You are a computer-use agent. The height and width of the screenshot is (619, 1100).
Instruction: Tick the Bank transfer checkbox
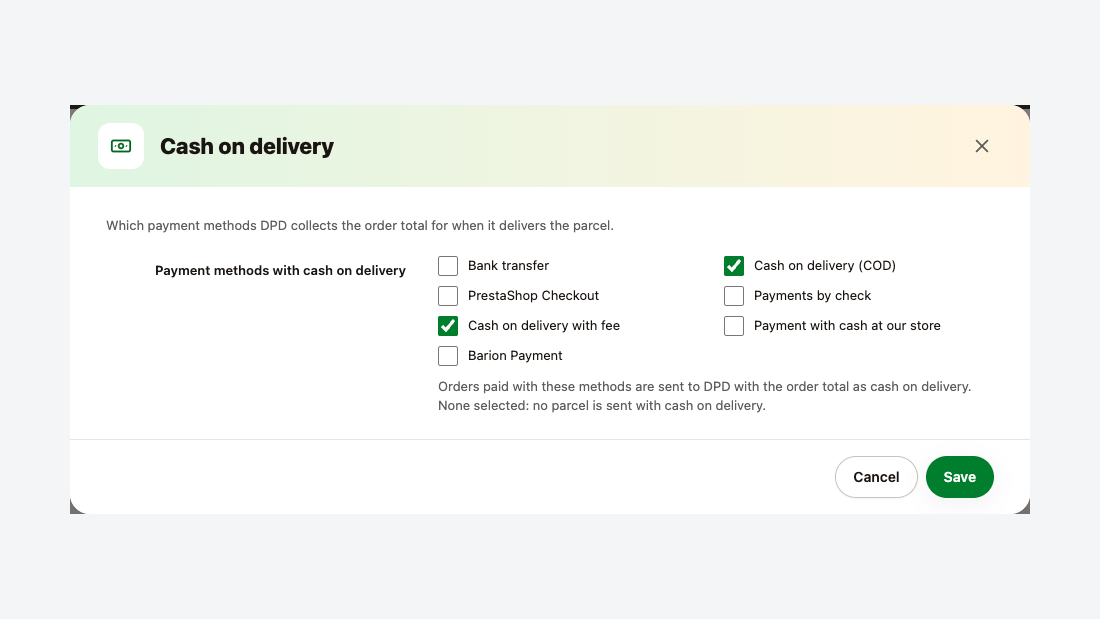[x=448, y=266]
